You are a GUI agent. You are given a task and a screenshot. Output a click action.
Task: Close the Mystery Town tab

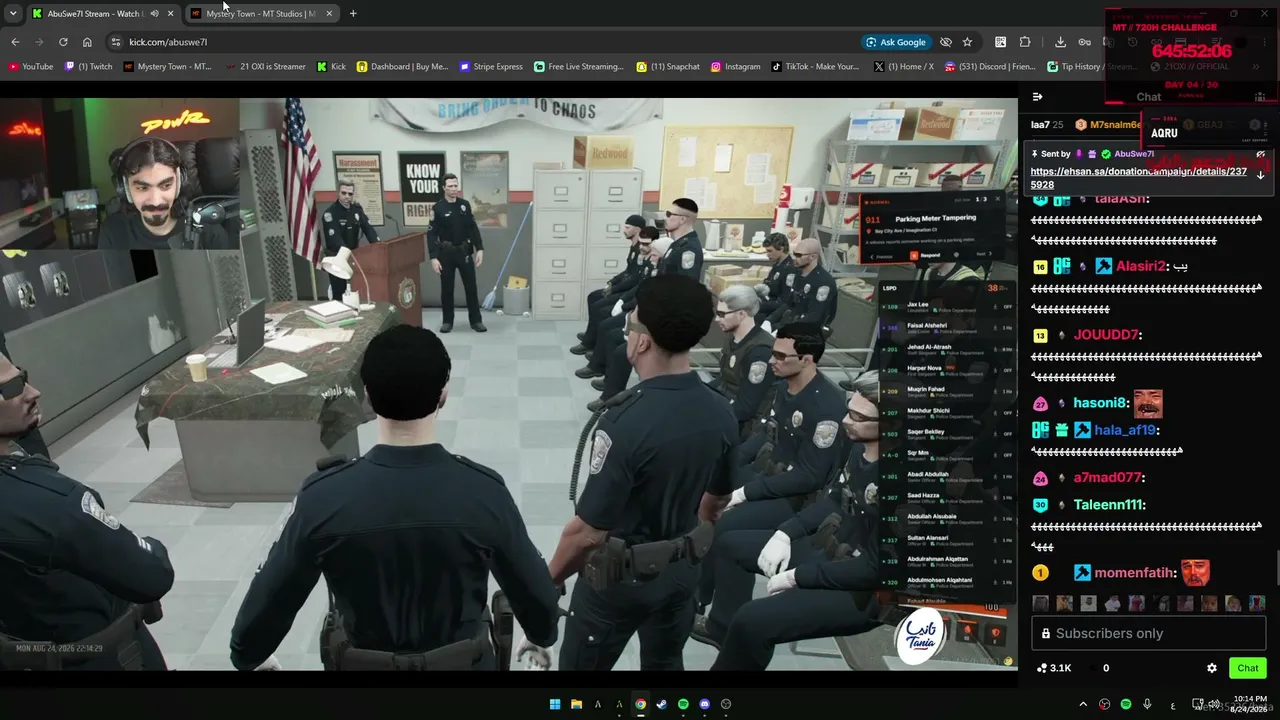click(x=329, y=14)
